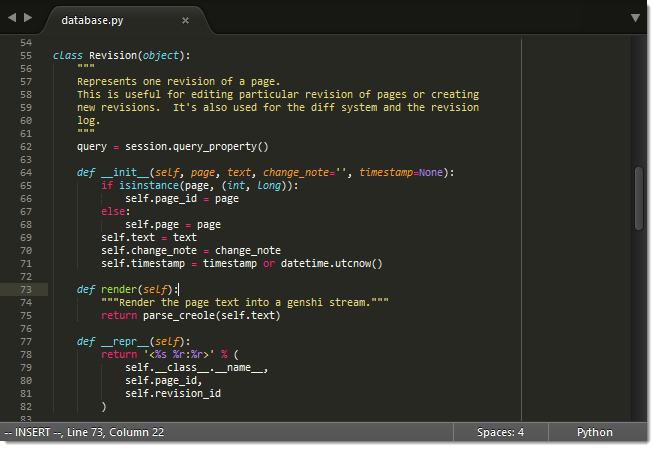Click the self.timestamp assignment line

[241, 263]
